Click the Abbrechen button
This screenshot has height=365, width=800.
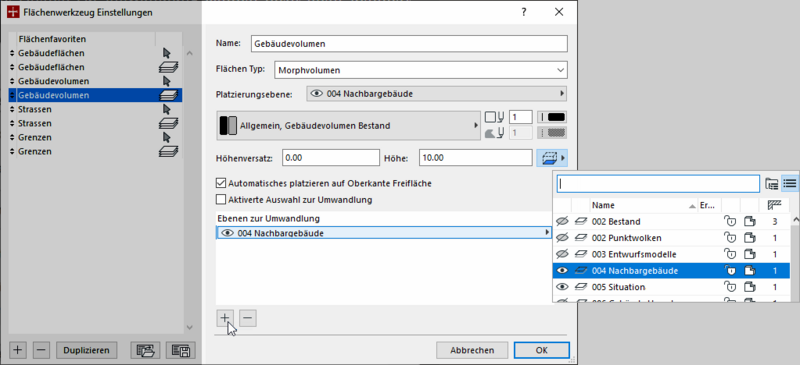472,350
